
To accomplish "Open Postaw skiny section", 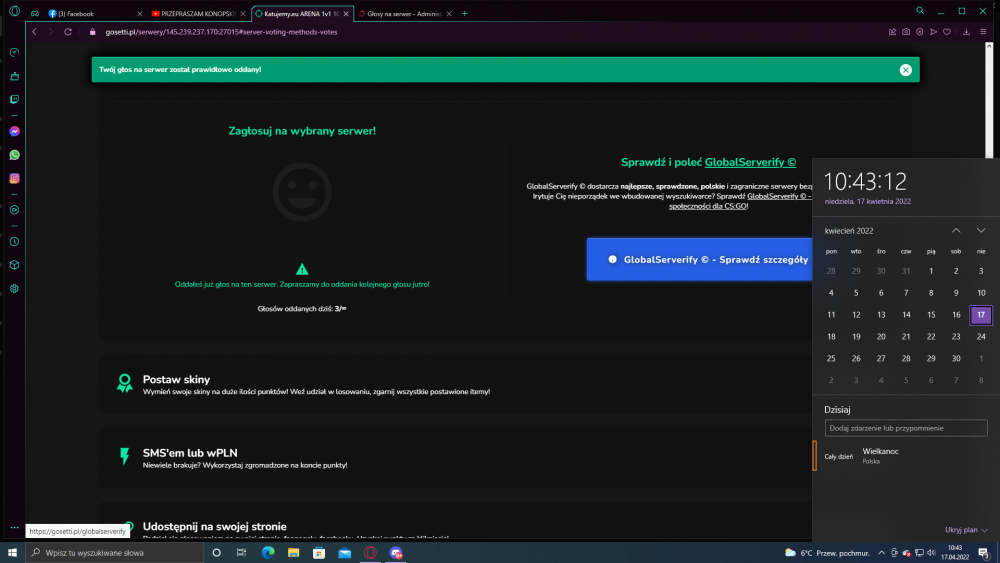I will point(176,379).
